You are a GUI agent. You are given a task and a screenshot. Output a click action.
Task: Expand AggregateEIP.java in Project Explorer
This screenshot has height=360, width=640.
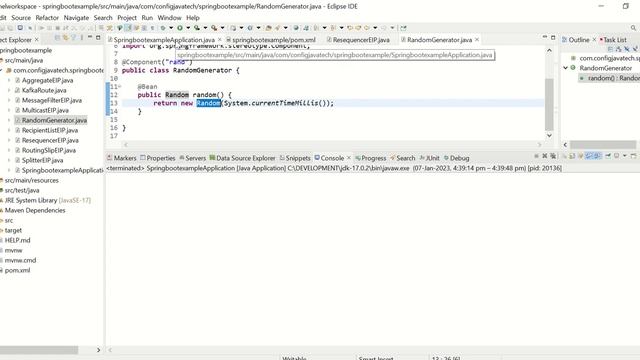[x=9, y=80]
